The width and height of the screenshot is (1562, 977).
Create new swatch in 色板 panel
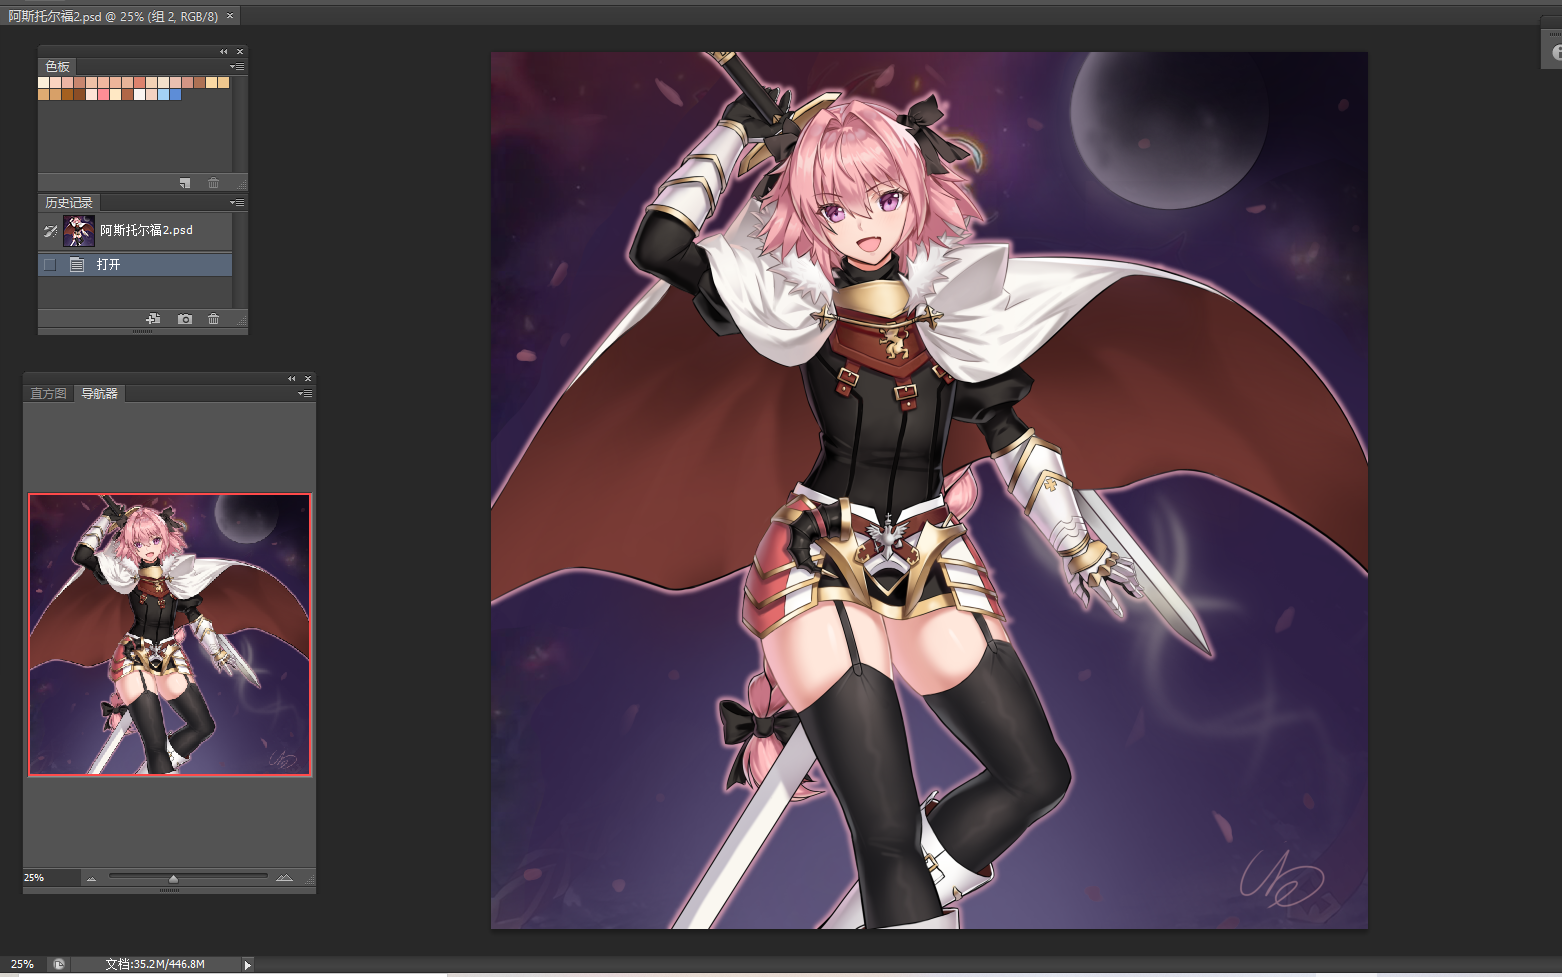185,183
